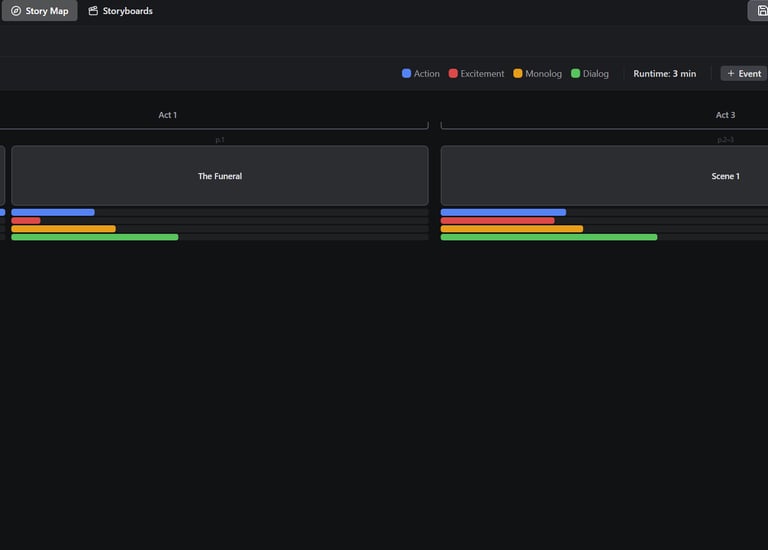Adjust Scene 1 blue Action bar
This screenshot has height=550, width=768.
coord(504,212)
